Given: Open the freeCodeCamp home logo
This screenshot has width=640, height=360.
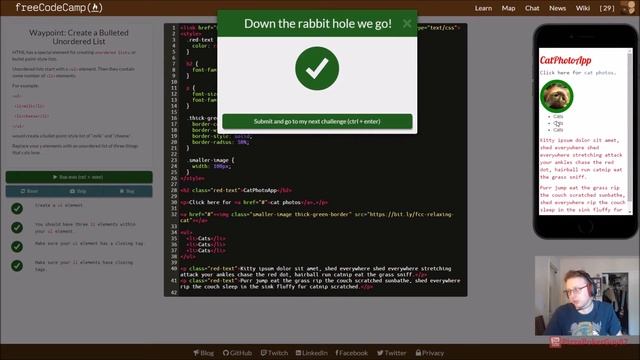Looking at the screenshot, I should click(59, 8).
